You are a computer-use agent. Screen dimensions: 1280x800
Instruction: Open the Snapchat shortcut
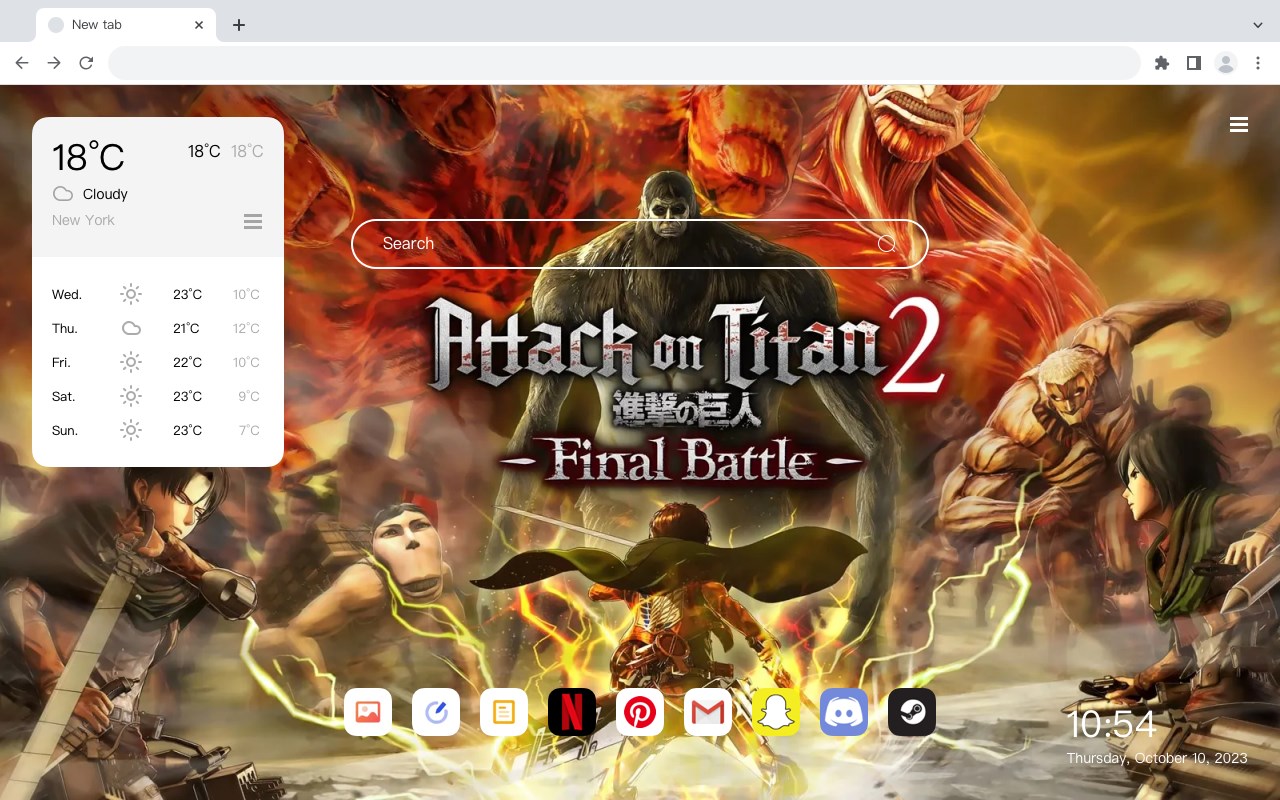coord(776,712)
